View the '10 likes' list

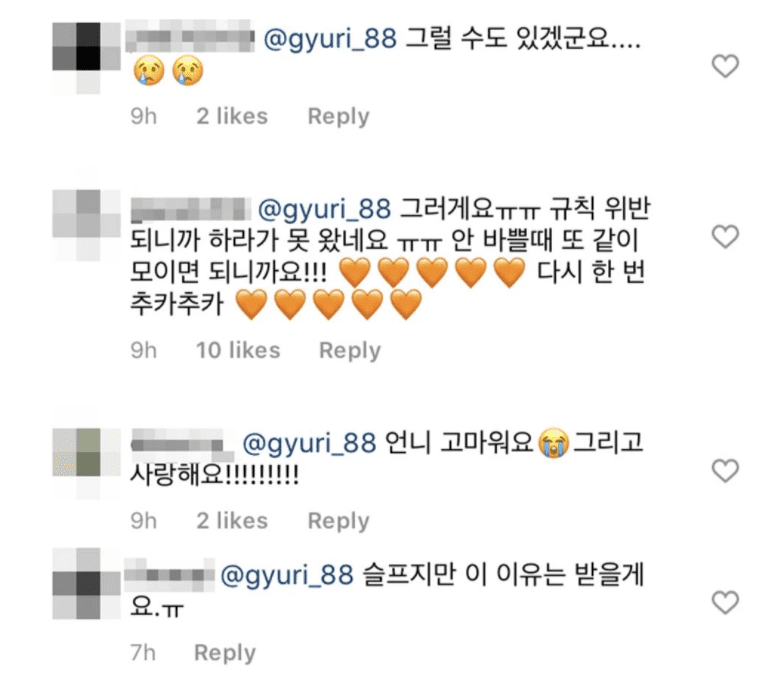(x=238, y=351)
